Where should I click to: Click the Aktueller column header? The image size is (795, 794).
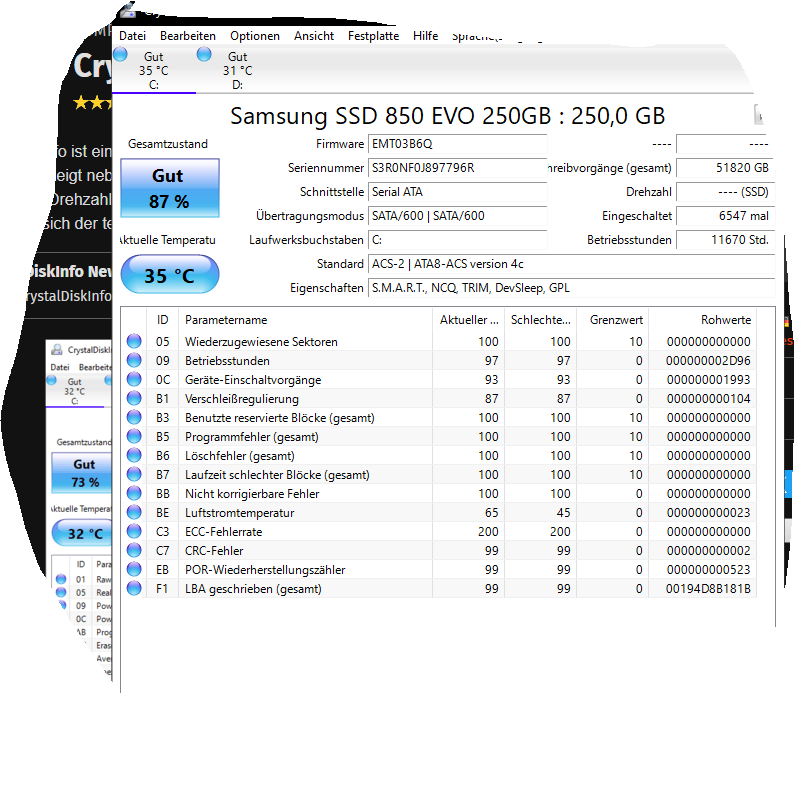[468, 320]
